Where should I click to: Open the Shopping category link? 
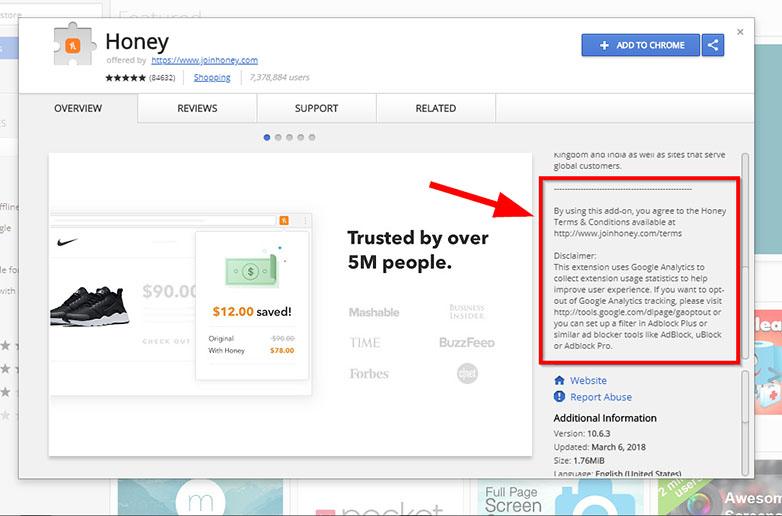click(212, 78)
